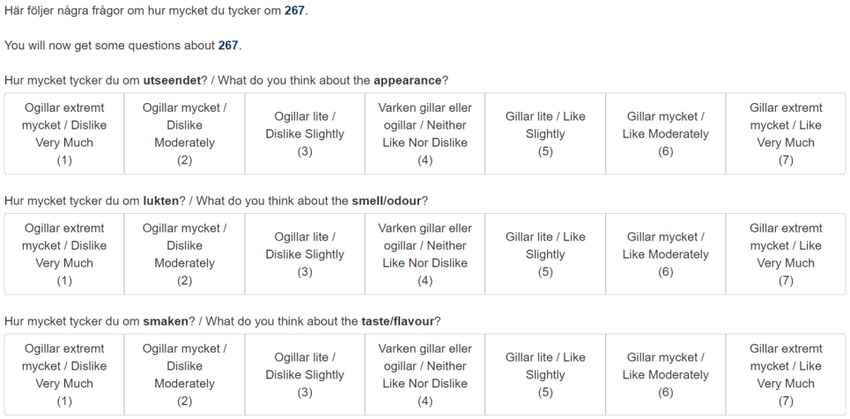Screen dimensions: 850x419
Task: Choose Like Very Much (7) for smell/odour
Action: (786, 254)
